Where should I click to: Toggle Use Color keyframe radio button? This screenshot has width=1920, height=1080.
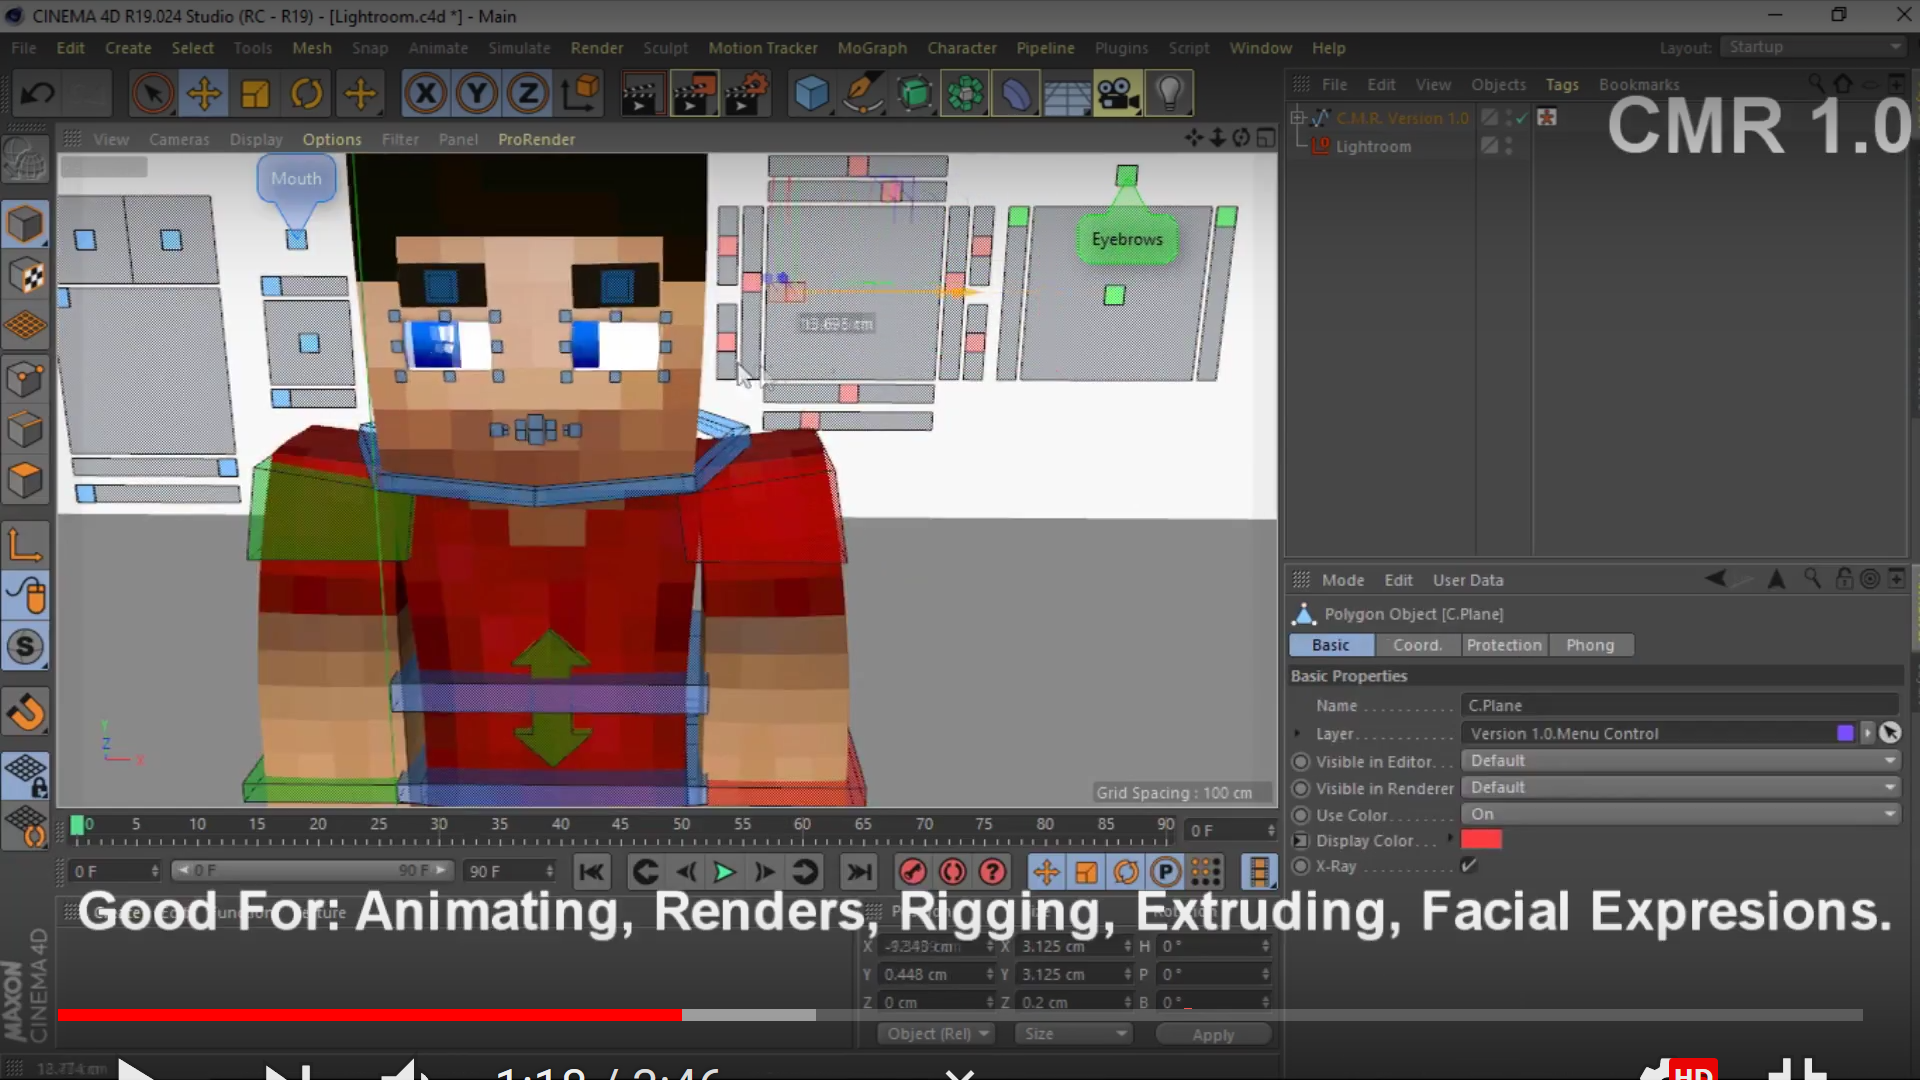click(x=1301, y=815)
